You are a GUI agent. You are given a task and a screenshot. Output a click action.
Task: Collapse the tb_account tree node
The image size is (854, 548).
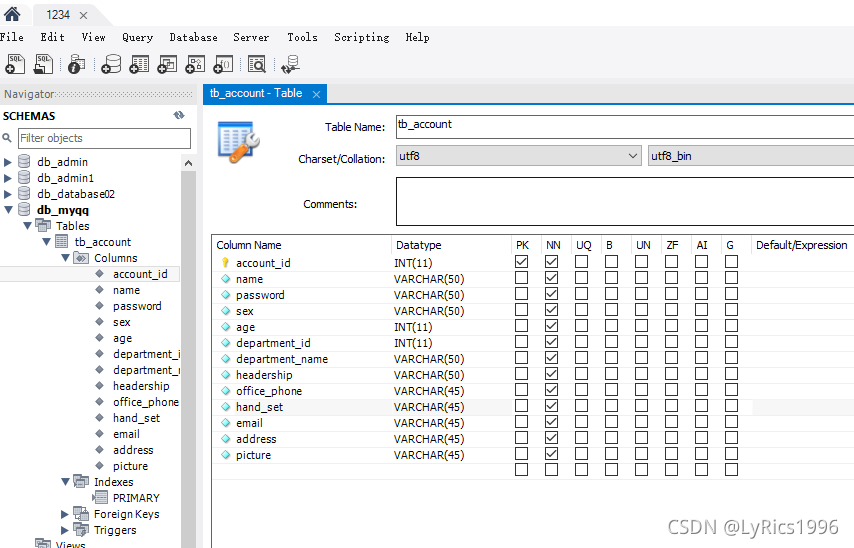46,241
